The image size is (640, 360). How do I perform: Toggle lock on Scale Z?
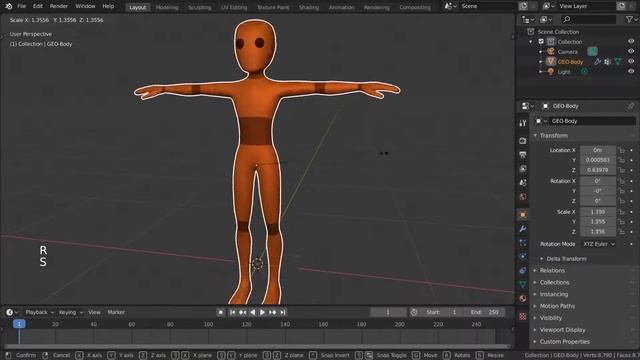[622, 231]
